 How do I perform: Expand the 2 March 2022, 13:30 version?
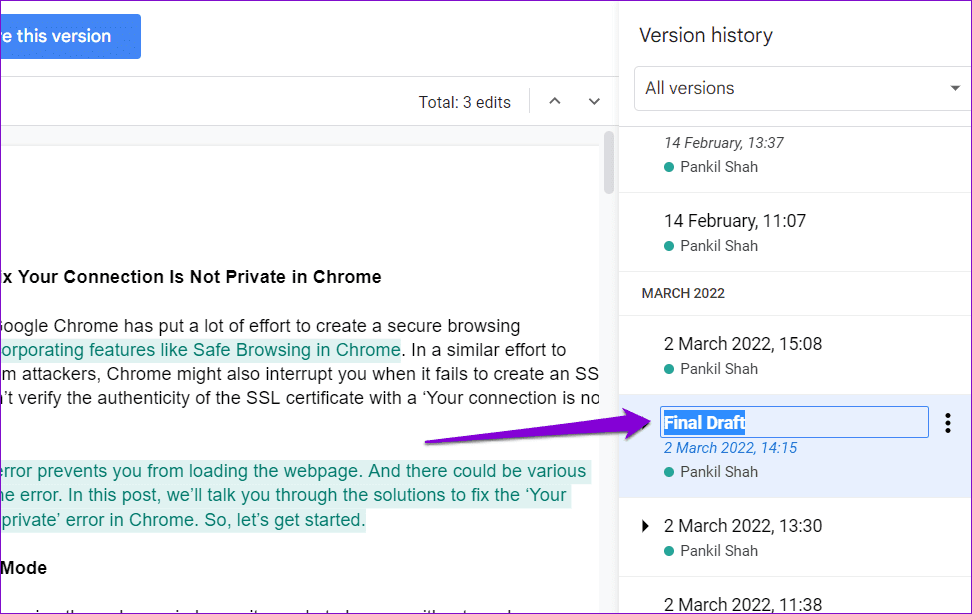click(x=645, y=526)
